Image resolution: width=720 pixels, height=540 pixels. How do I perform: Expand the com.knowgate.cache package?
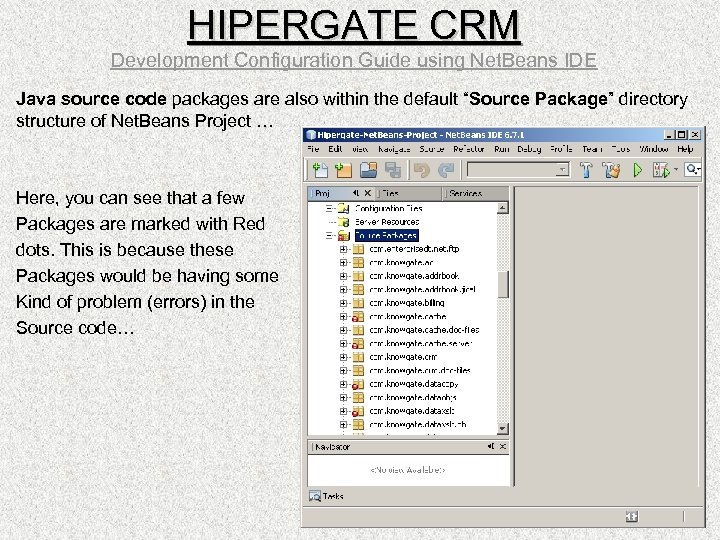(343, 316)
